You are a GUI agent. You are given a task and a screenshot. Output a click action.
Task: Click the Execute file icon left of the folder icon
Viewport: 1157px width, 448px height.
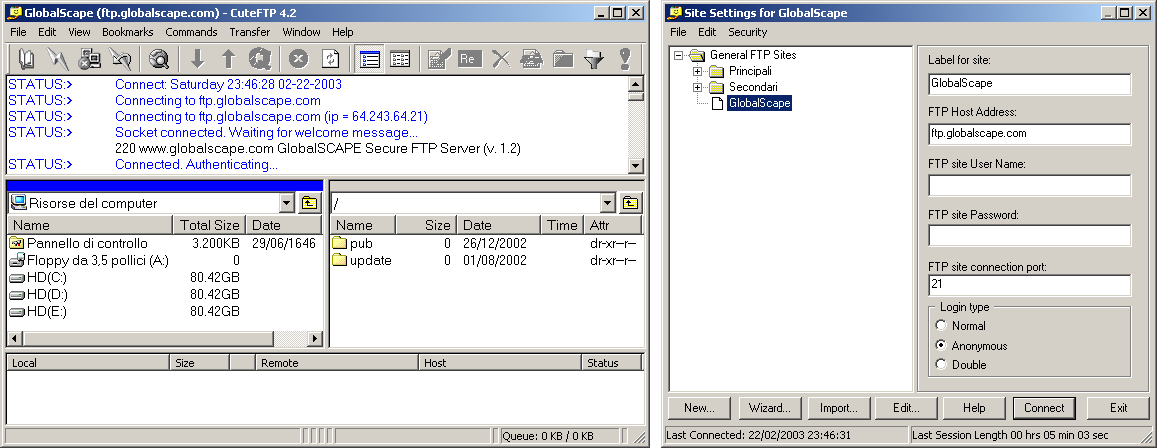click(x=532, y=58)
